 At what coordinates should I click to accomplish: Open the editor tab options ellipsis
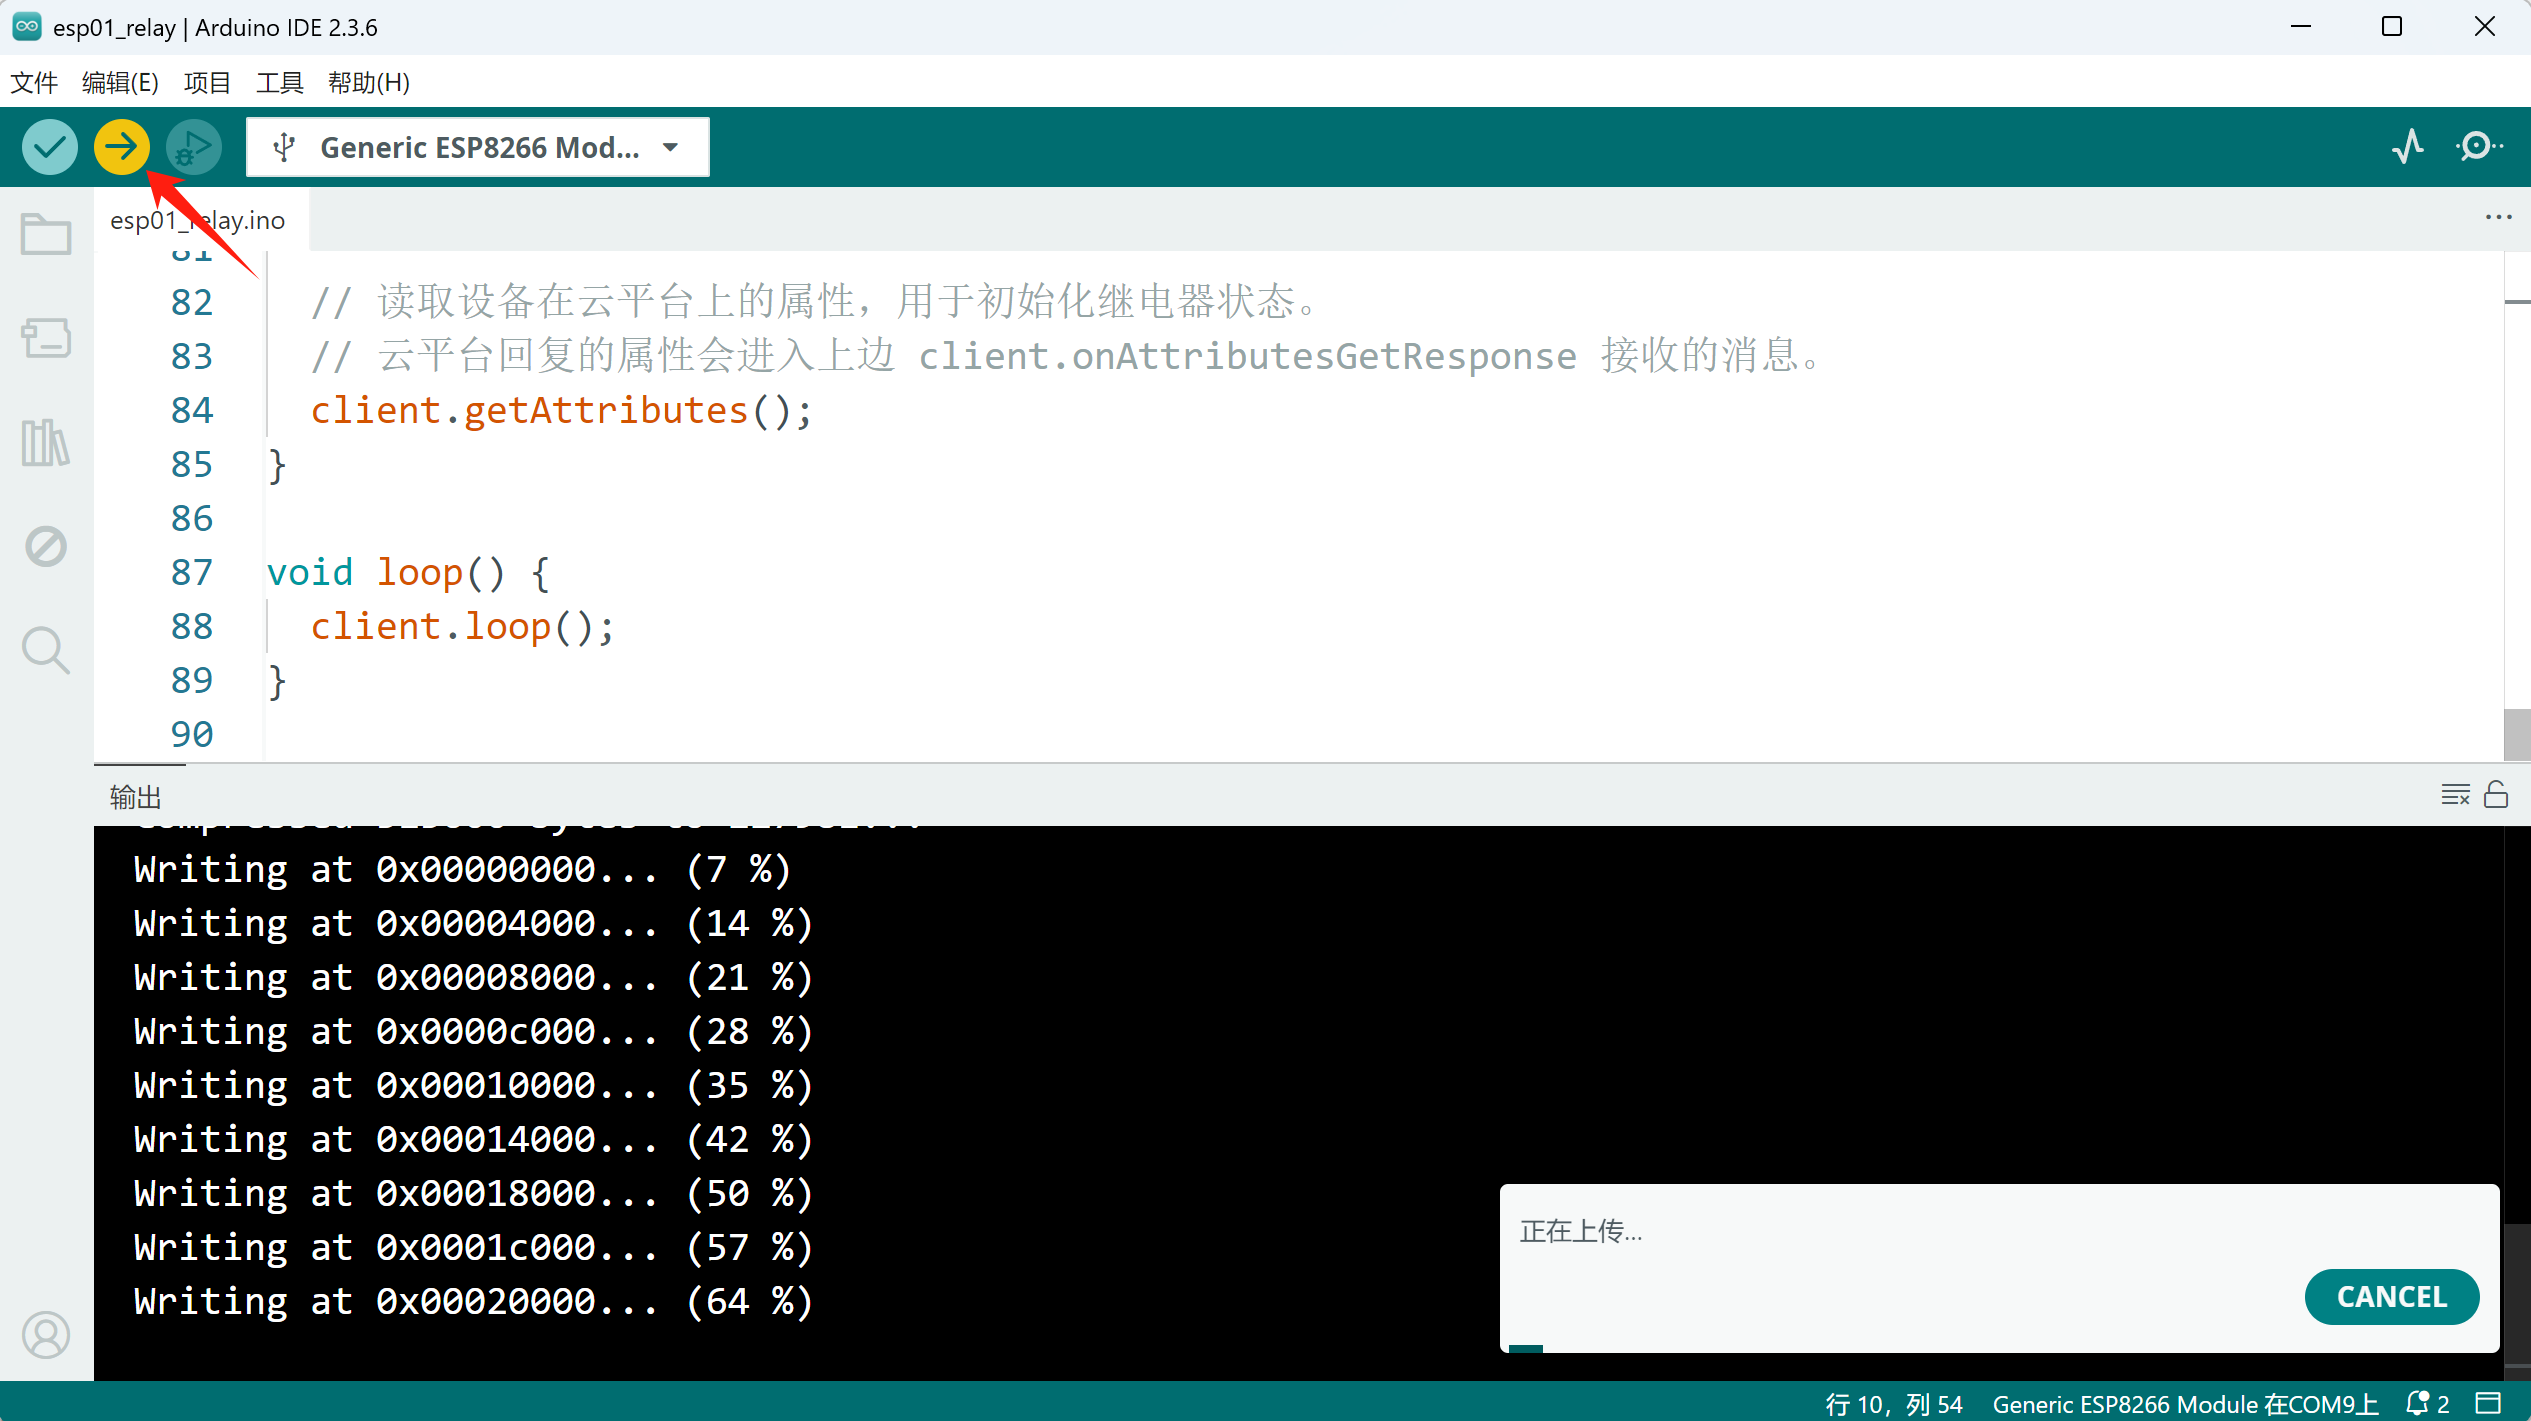(x=2498, y=218)
